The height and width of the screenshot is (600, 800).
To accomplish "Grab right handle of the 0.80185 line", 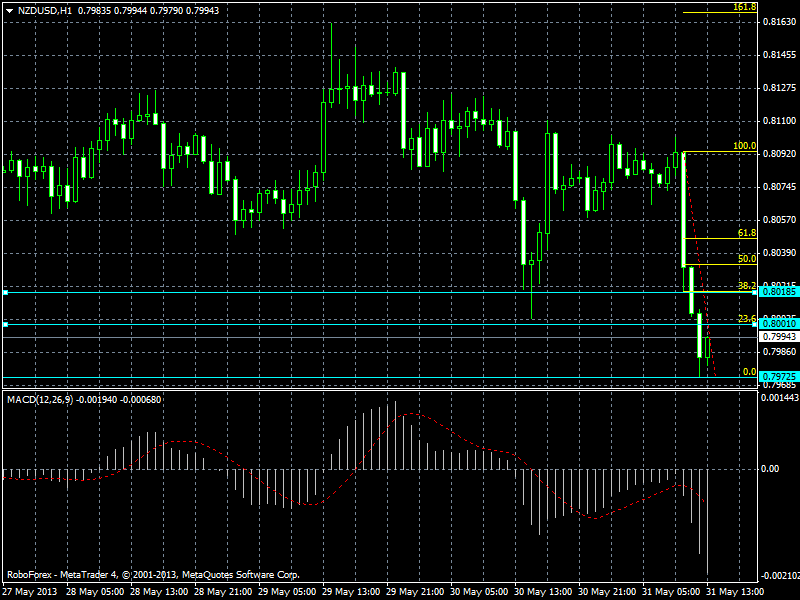I will [755, 292].
